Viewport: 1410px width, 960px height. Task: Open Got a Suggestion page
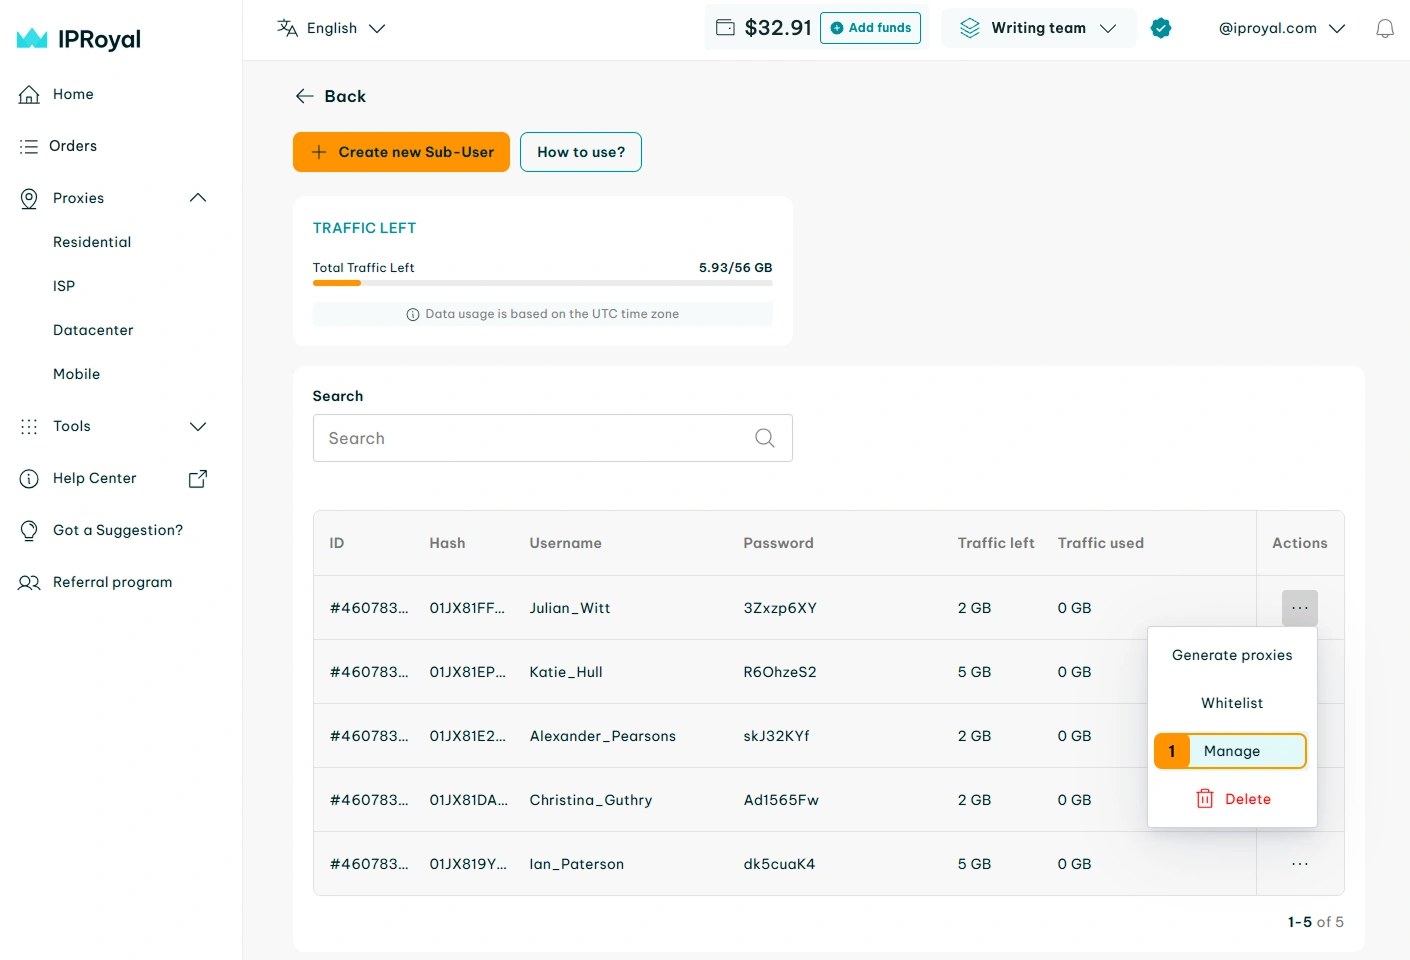pyautogui.click(x=118, y=530)
